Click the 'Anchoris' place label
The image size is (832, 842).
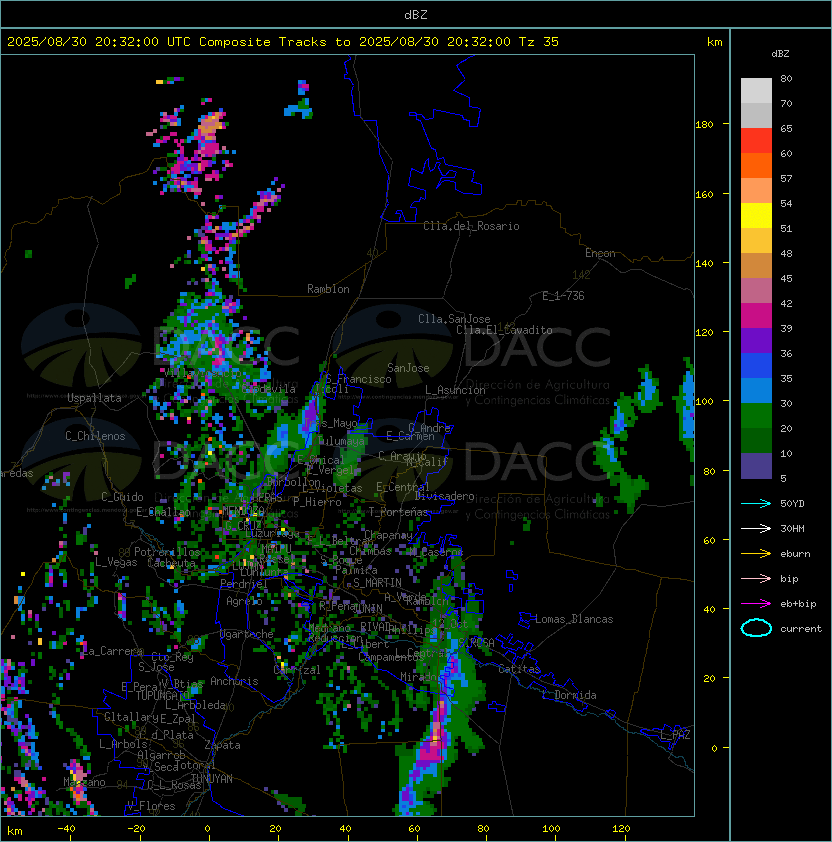(234, 681)
